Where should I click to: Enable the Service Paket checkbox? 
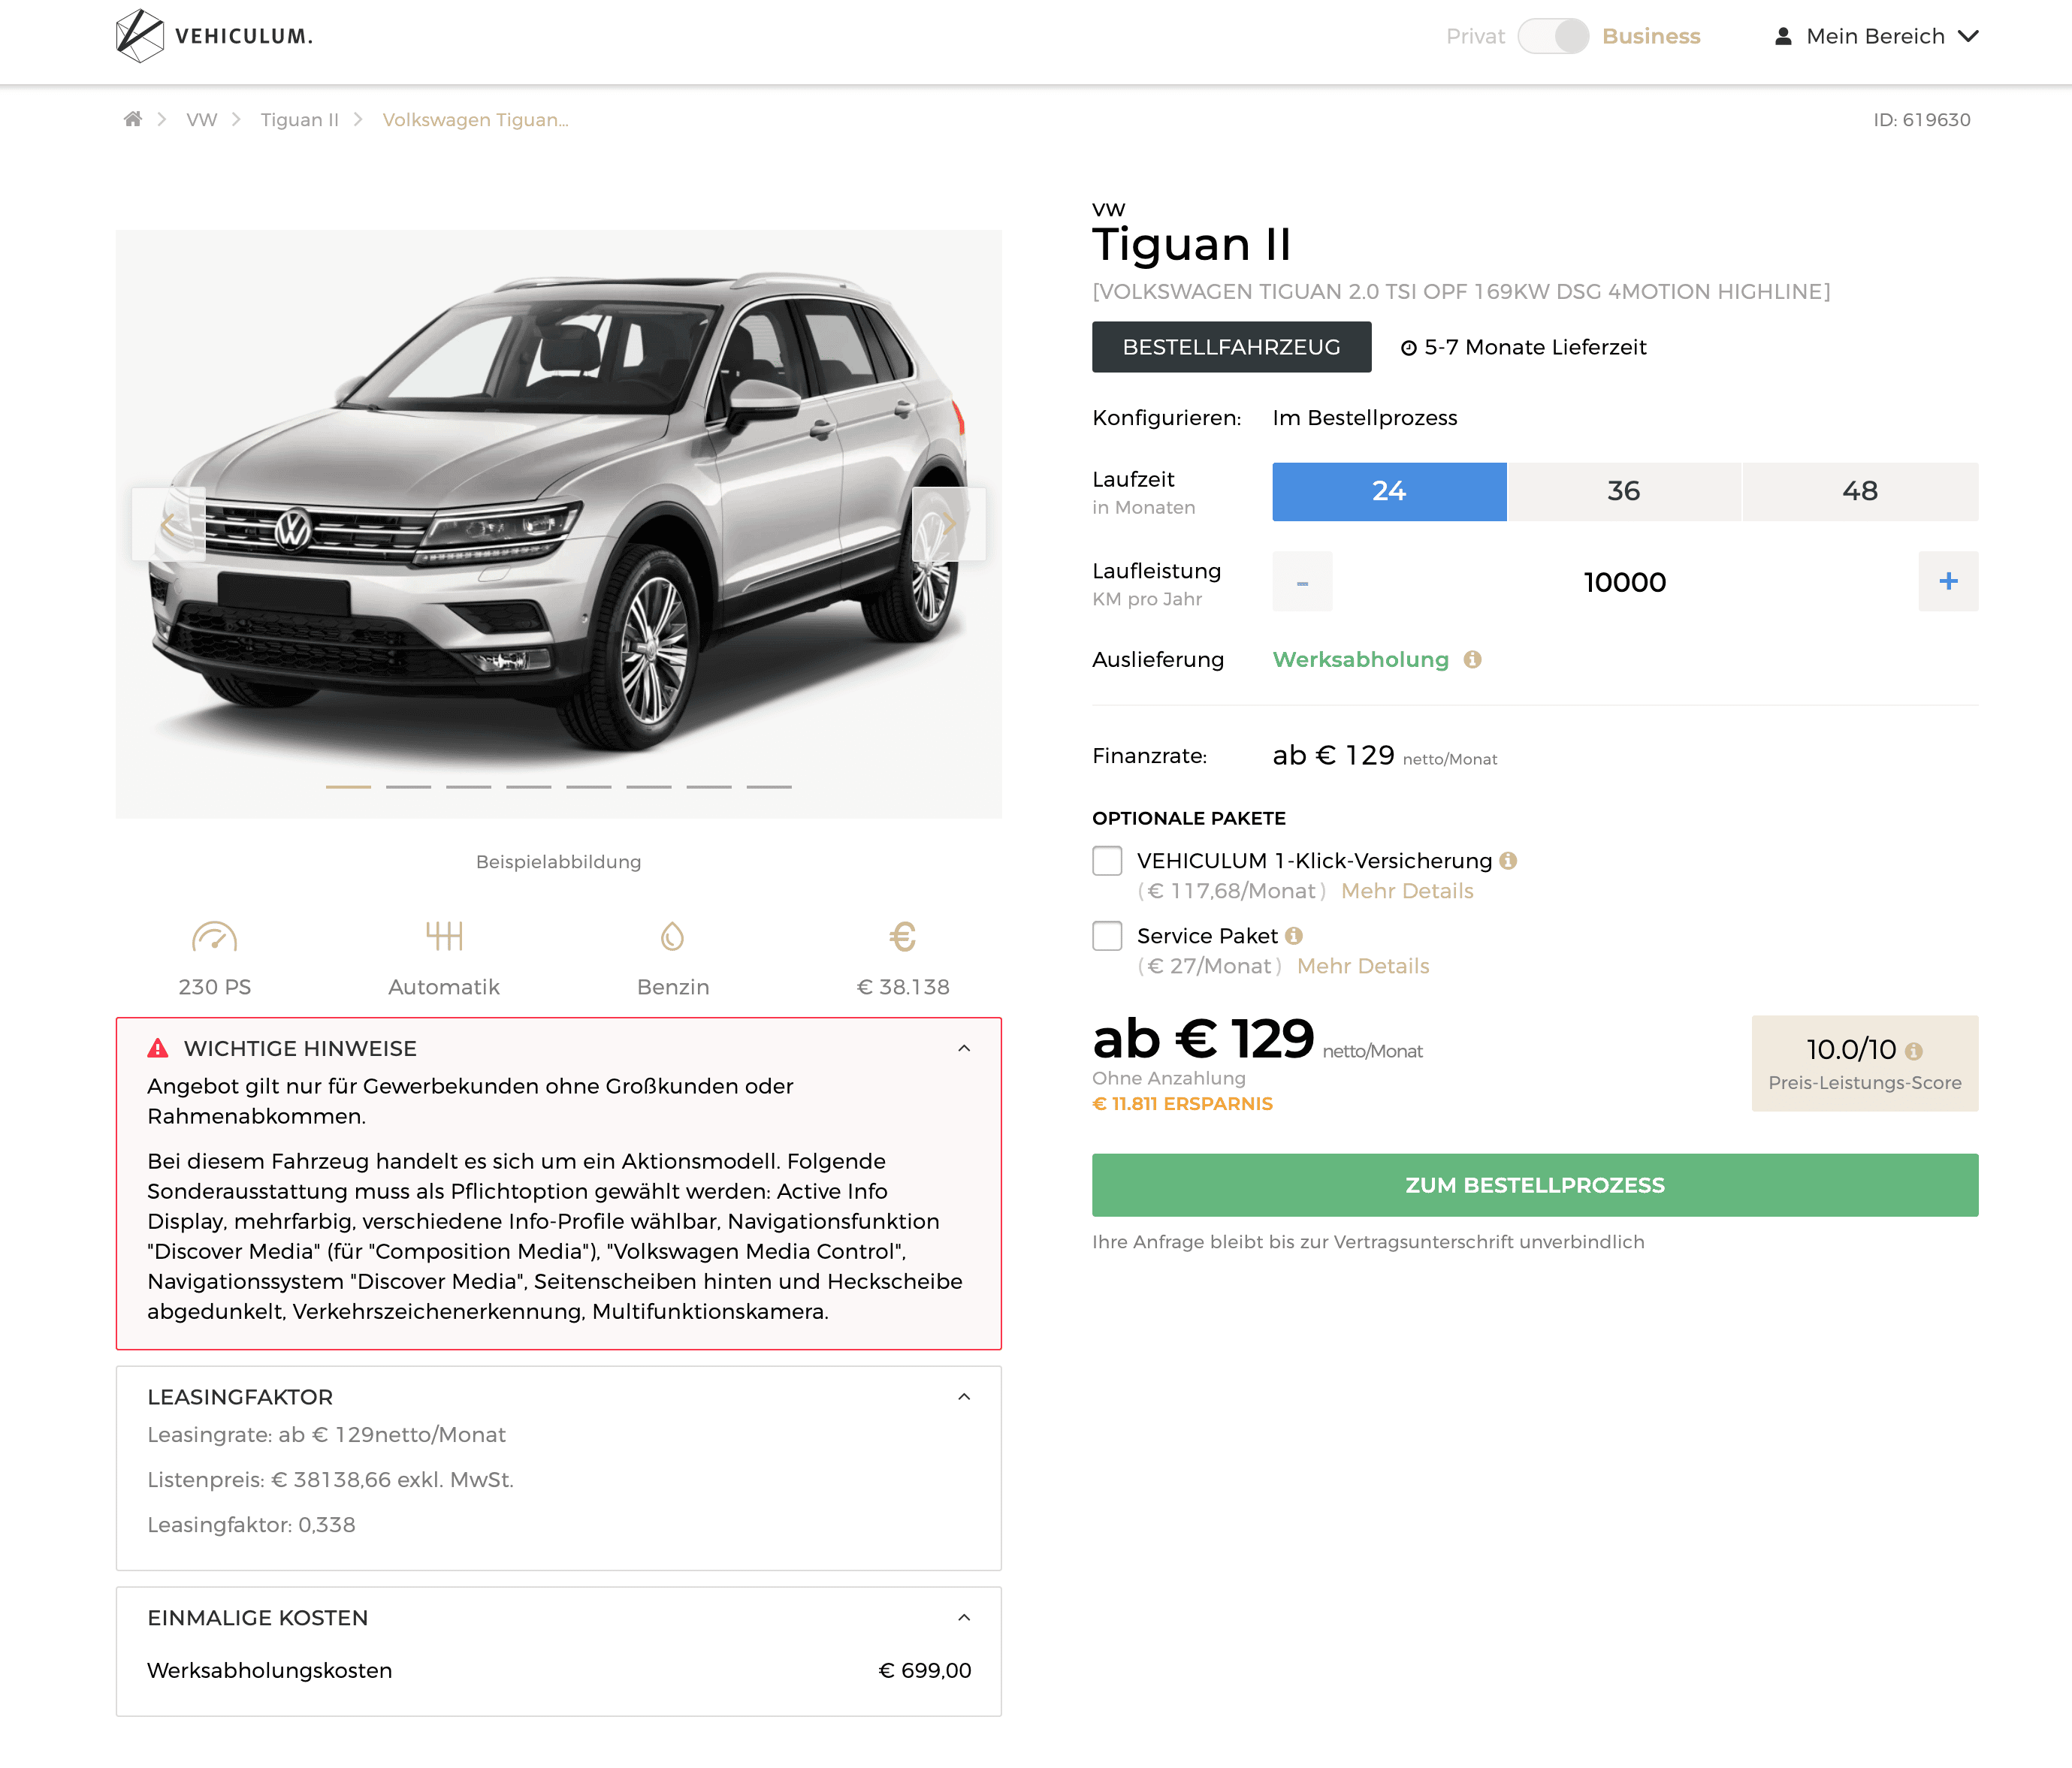1107,935
